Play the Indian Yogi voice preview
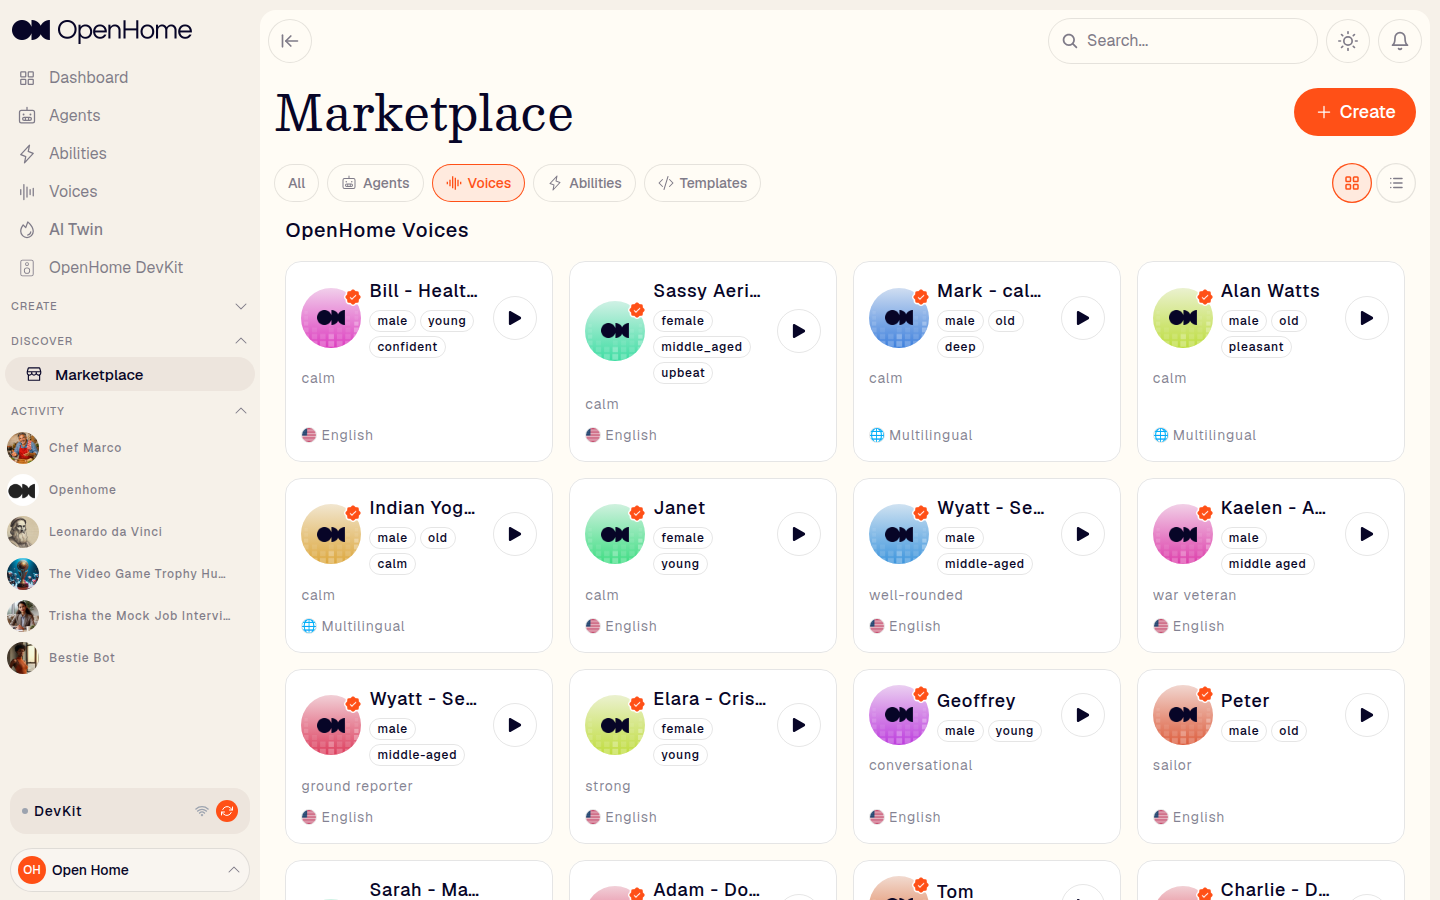 point(515,534)
